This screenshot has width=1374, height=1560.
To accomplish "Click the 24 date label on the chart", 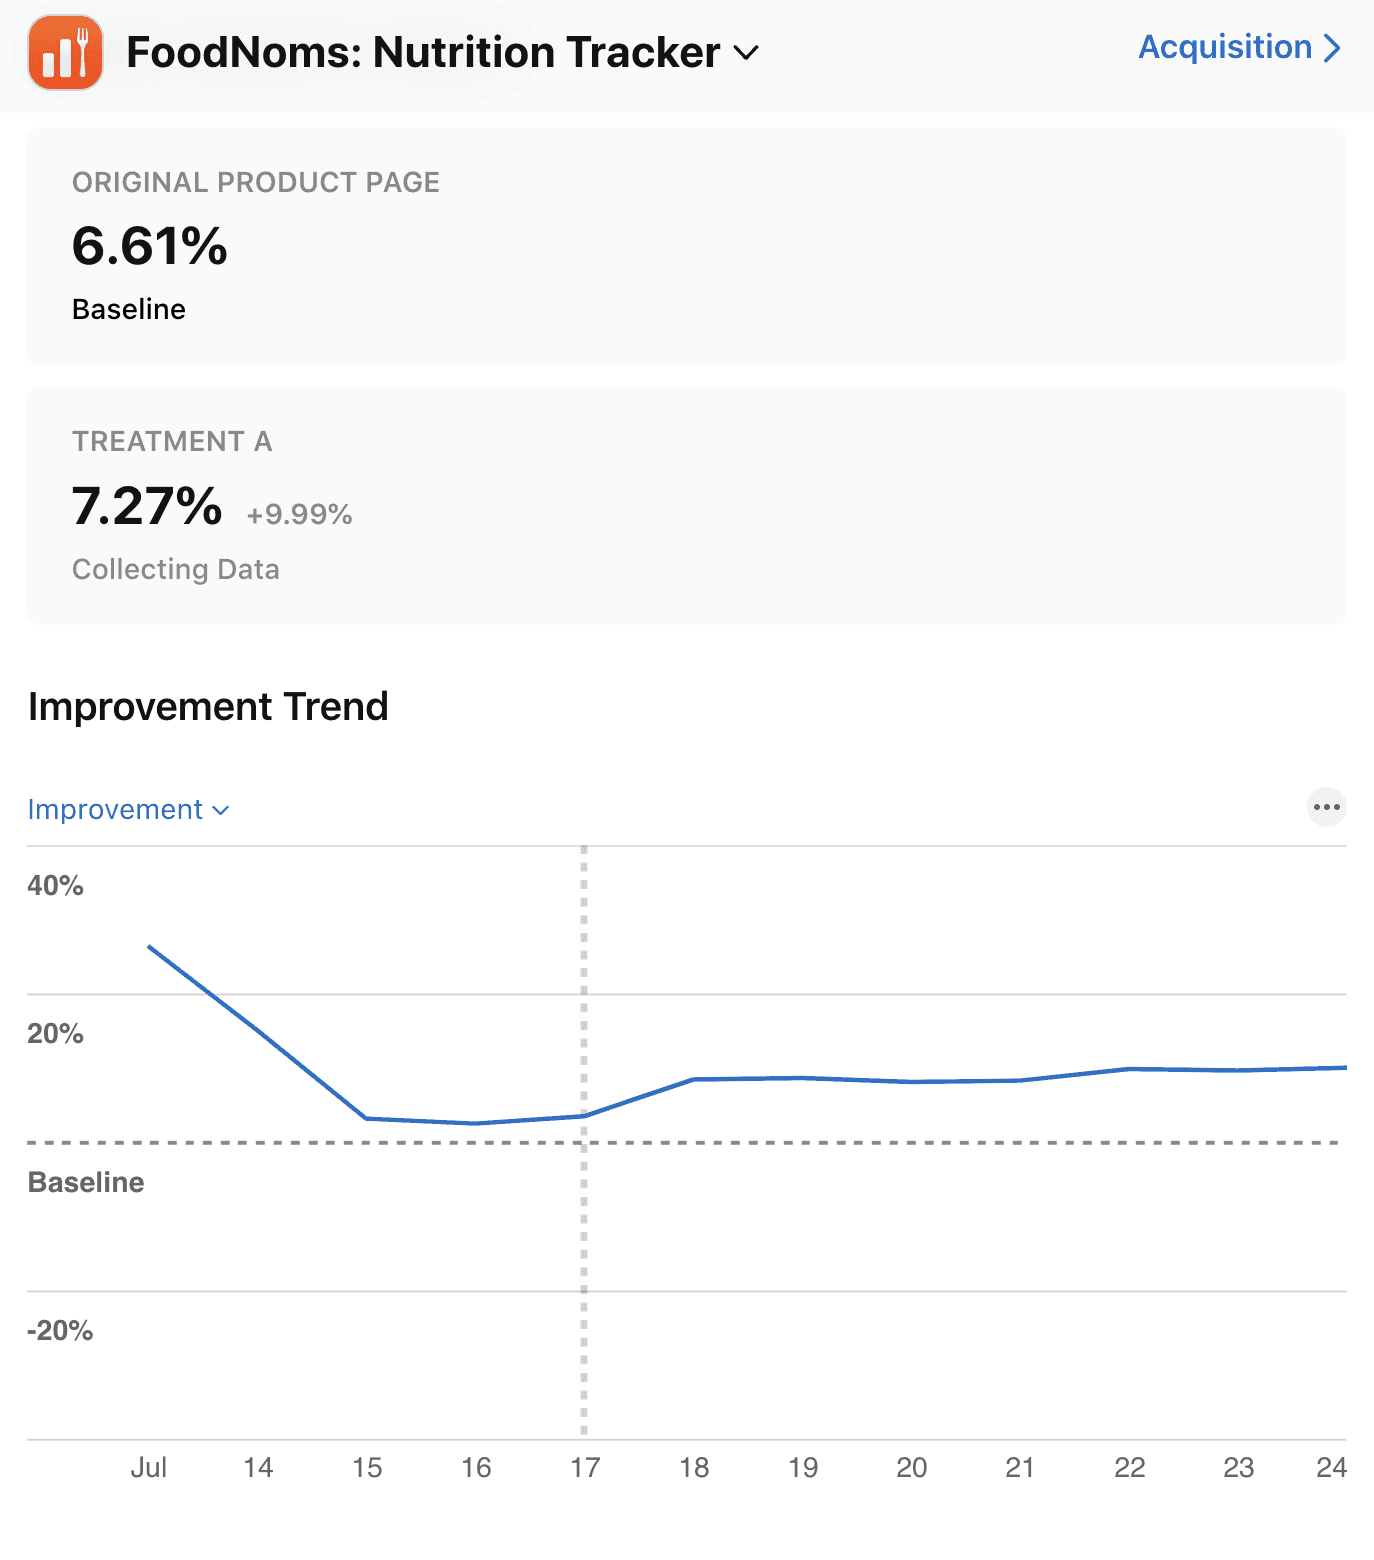I will coord(1332,1468).
